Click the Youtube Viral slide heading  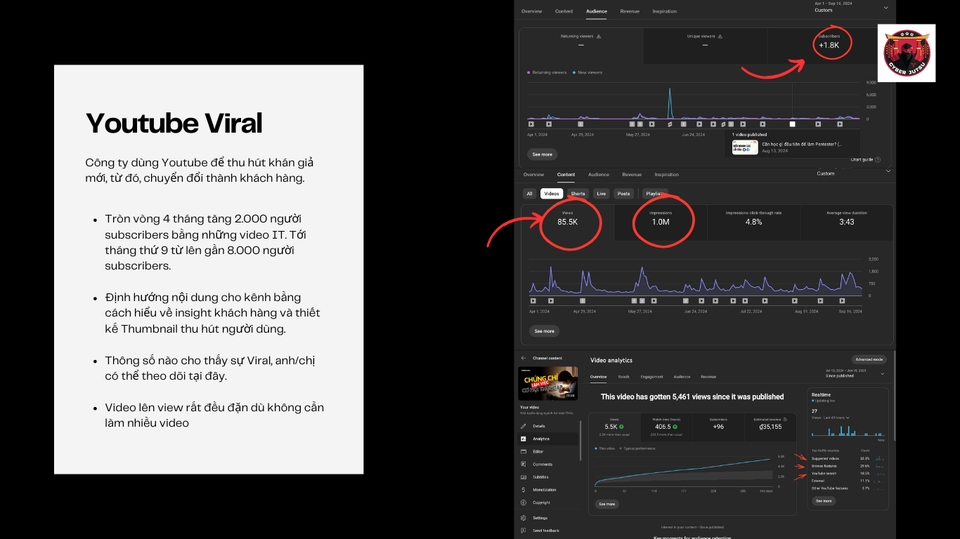pos(174,124)
